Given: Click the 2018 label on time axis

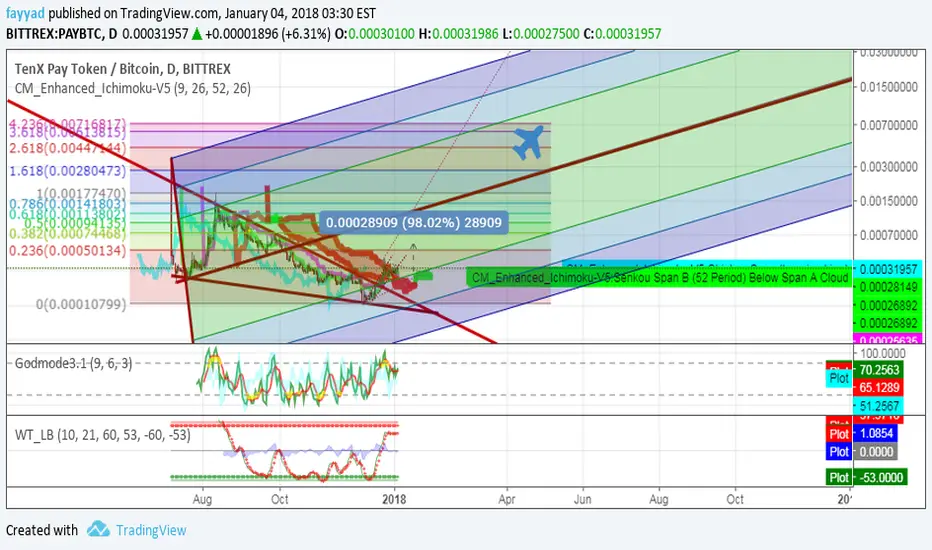Looking at the screenshot, I should tap(394, 499).
